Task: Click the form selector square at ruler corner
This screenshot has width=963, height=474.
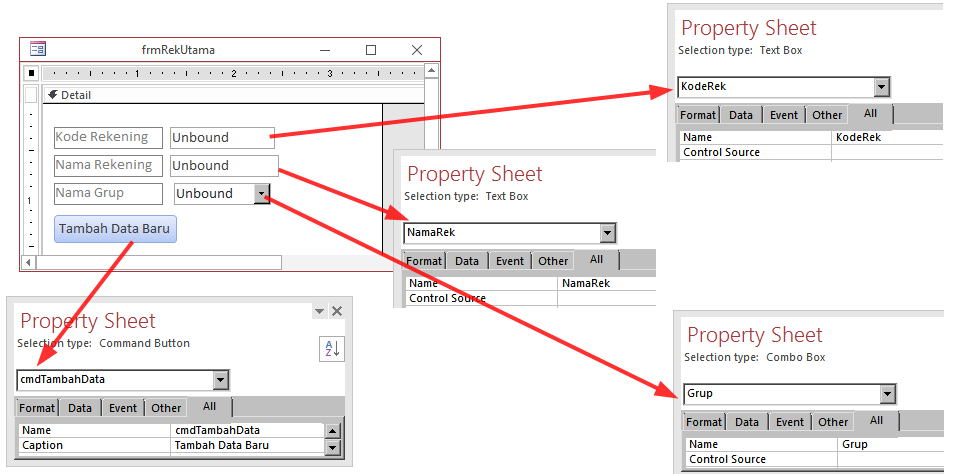Action: pyautogui.click(x=32, y=73)
